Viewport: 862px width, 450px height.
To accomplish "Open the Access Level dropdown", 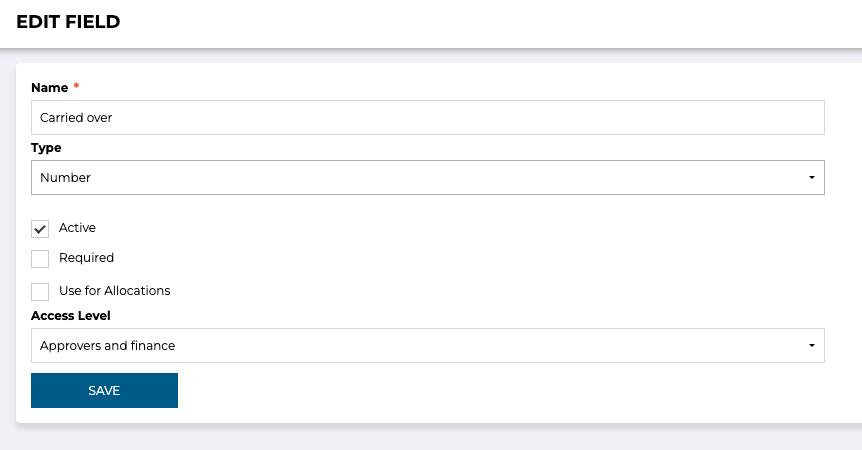I will 427,345.
